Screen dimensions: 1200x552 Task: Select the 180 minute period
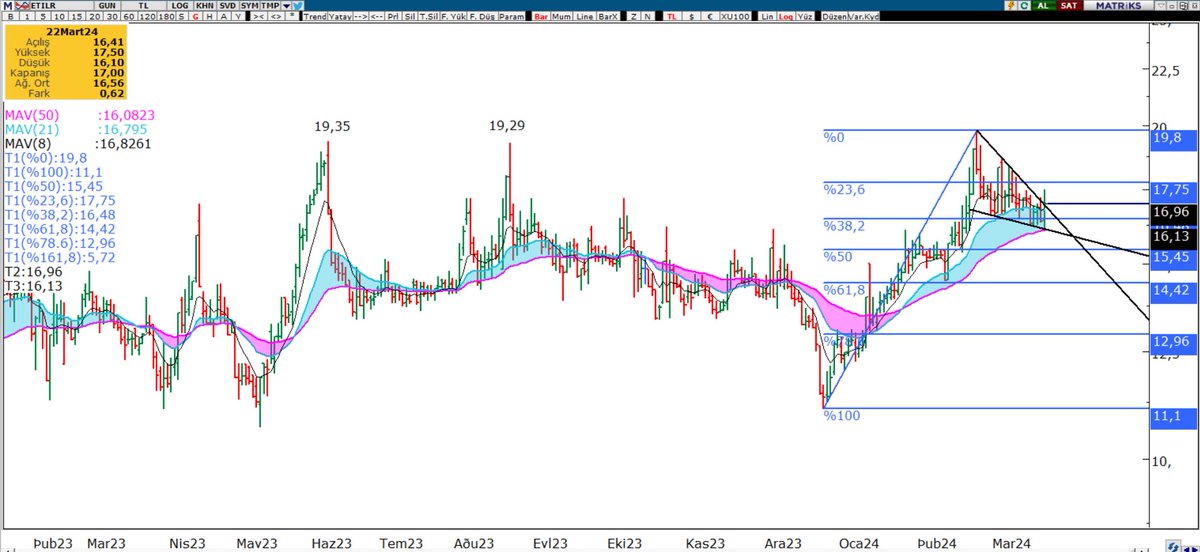(167, 17)
